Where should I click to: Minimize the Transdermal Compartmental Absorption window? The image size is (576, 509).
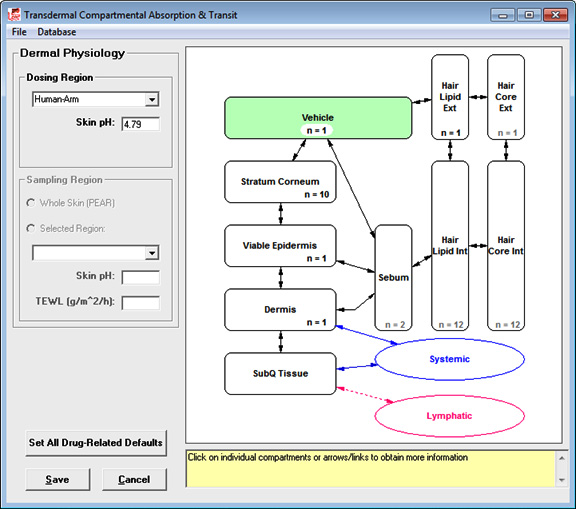(502, 15)
